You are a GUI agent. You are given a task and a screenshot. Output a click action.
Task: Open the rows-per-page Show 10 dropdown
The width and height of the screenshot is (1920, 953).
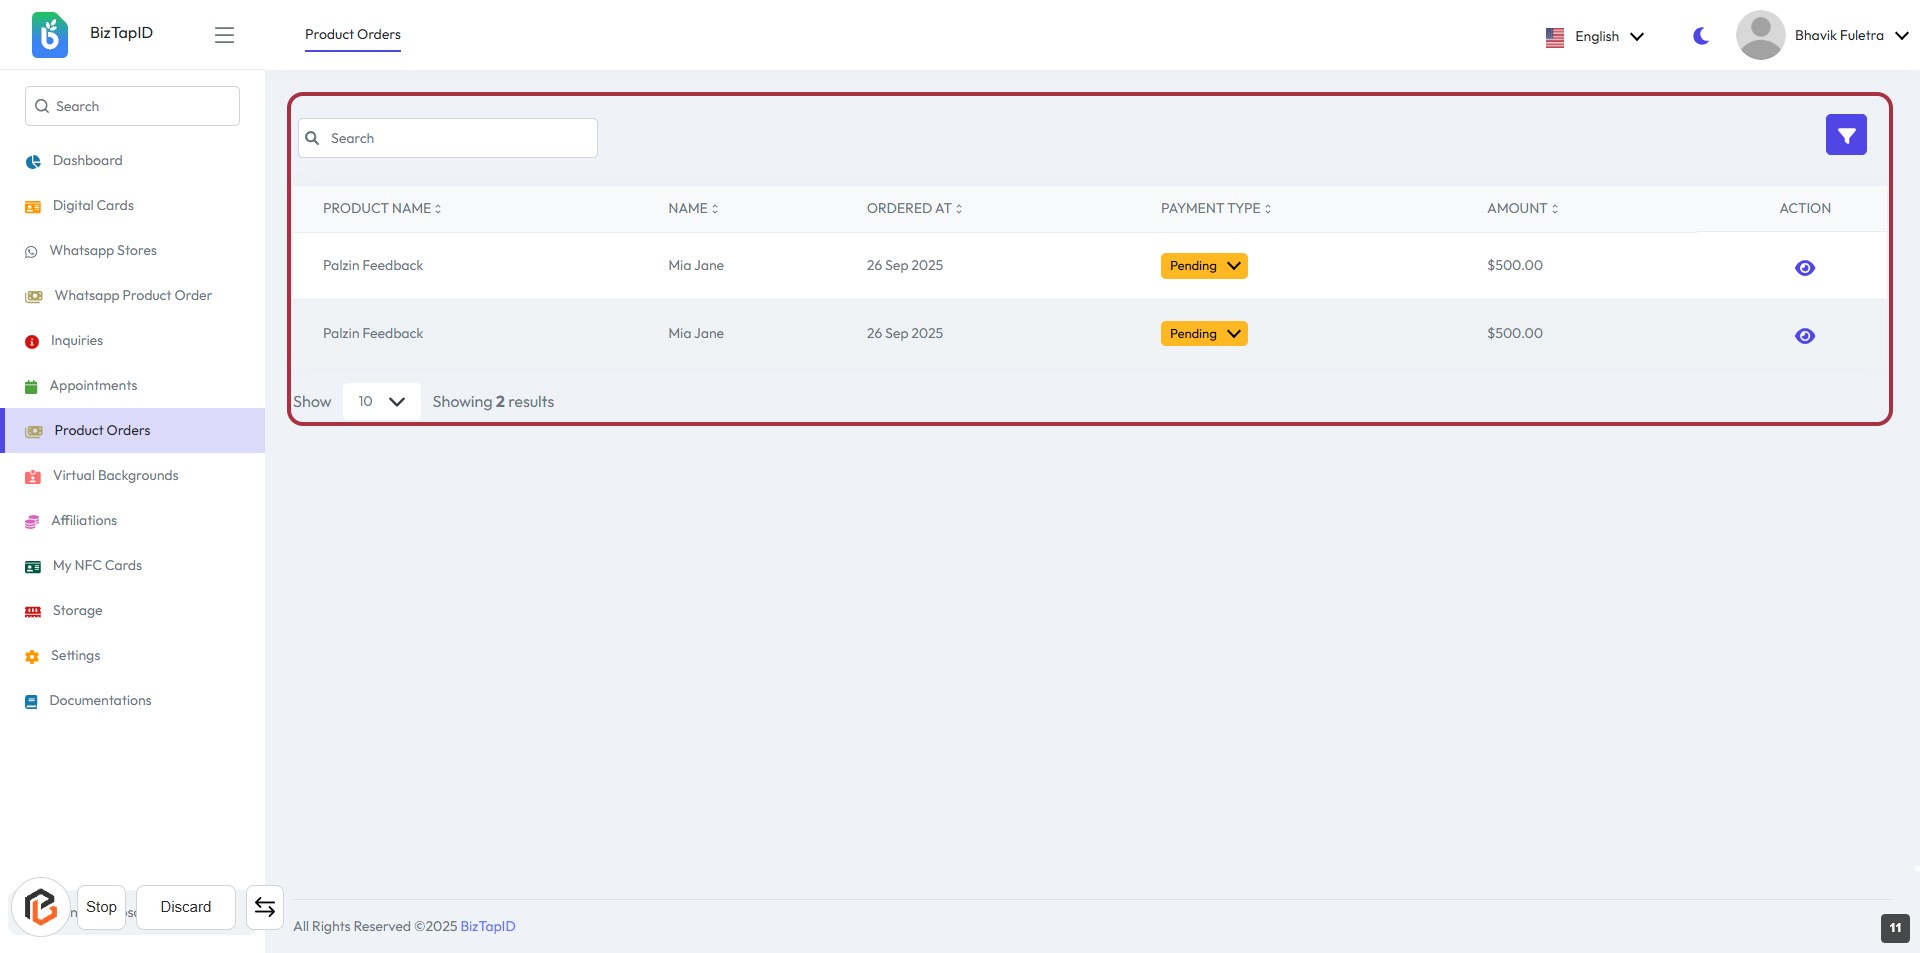point(381,402)
